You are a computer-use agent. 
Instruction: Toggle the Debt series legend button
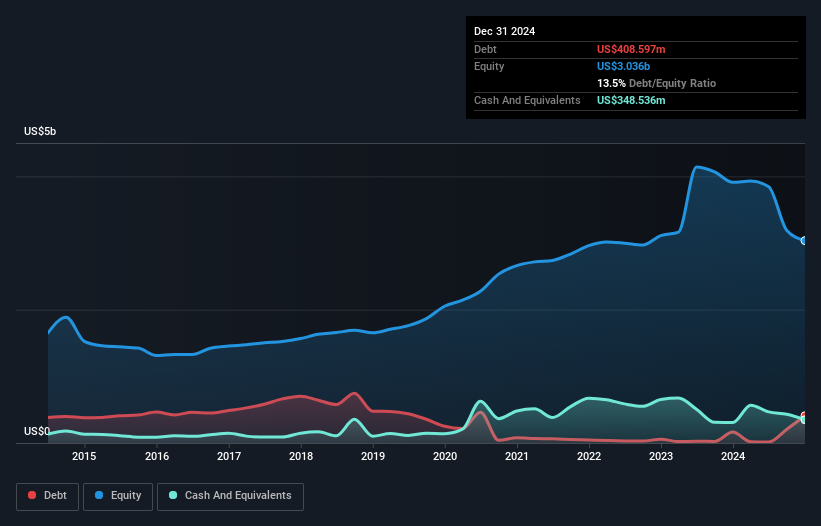(48, 496)
